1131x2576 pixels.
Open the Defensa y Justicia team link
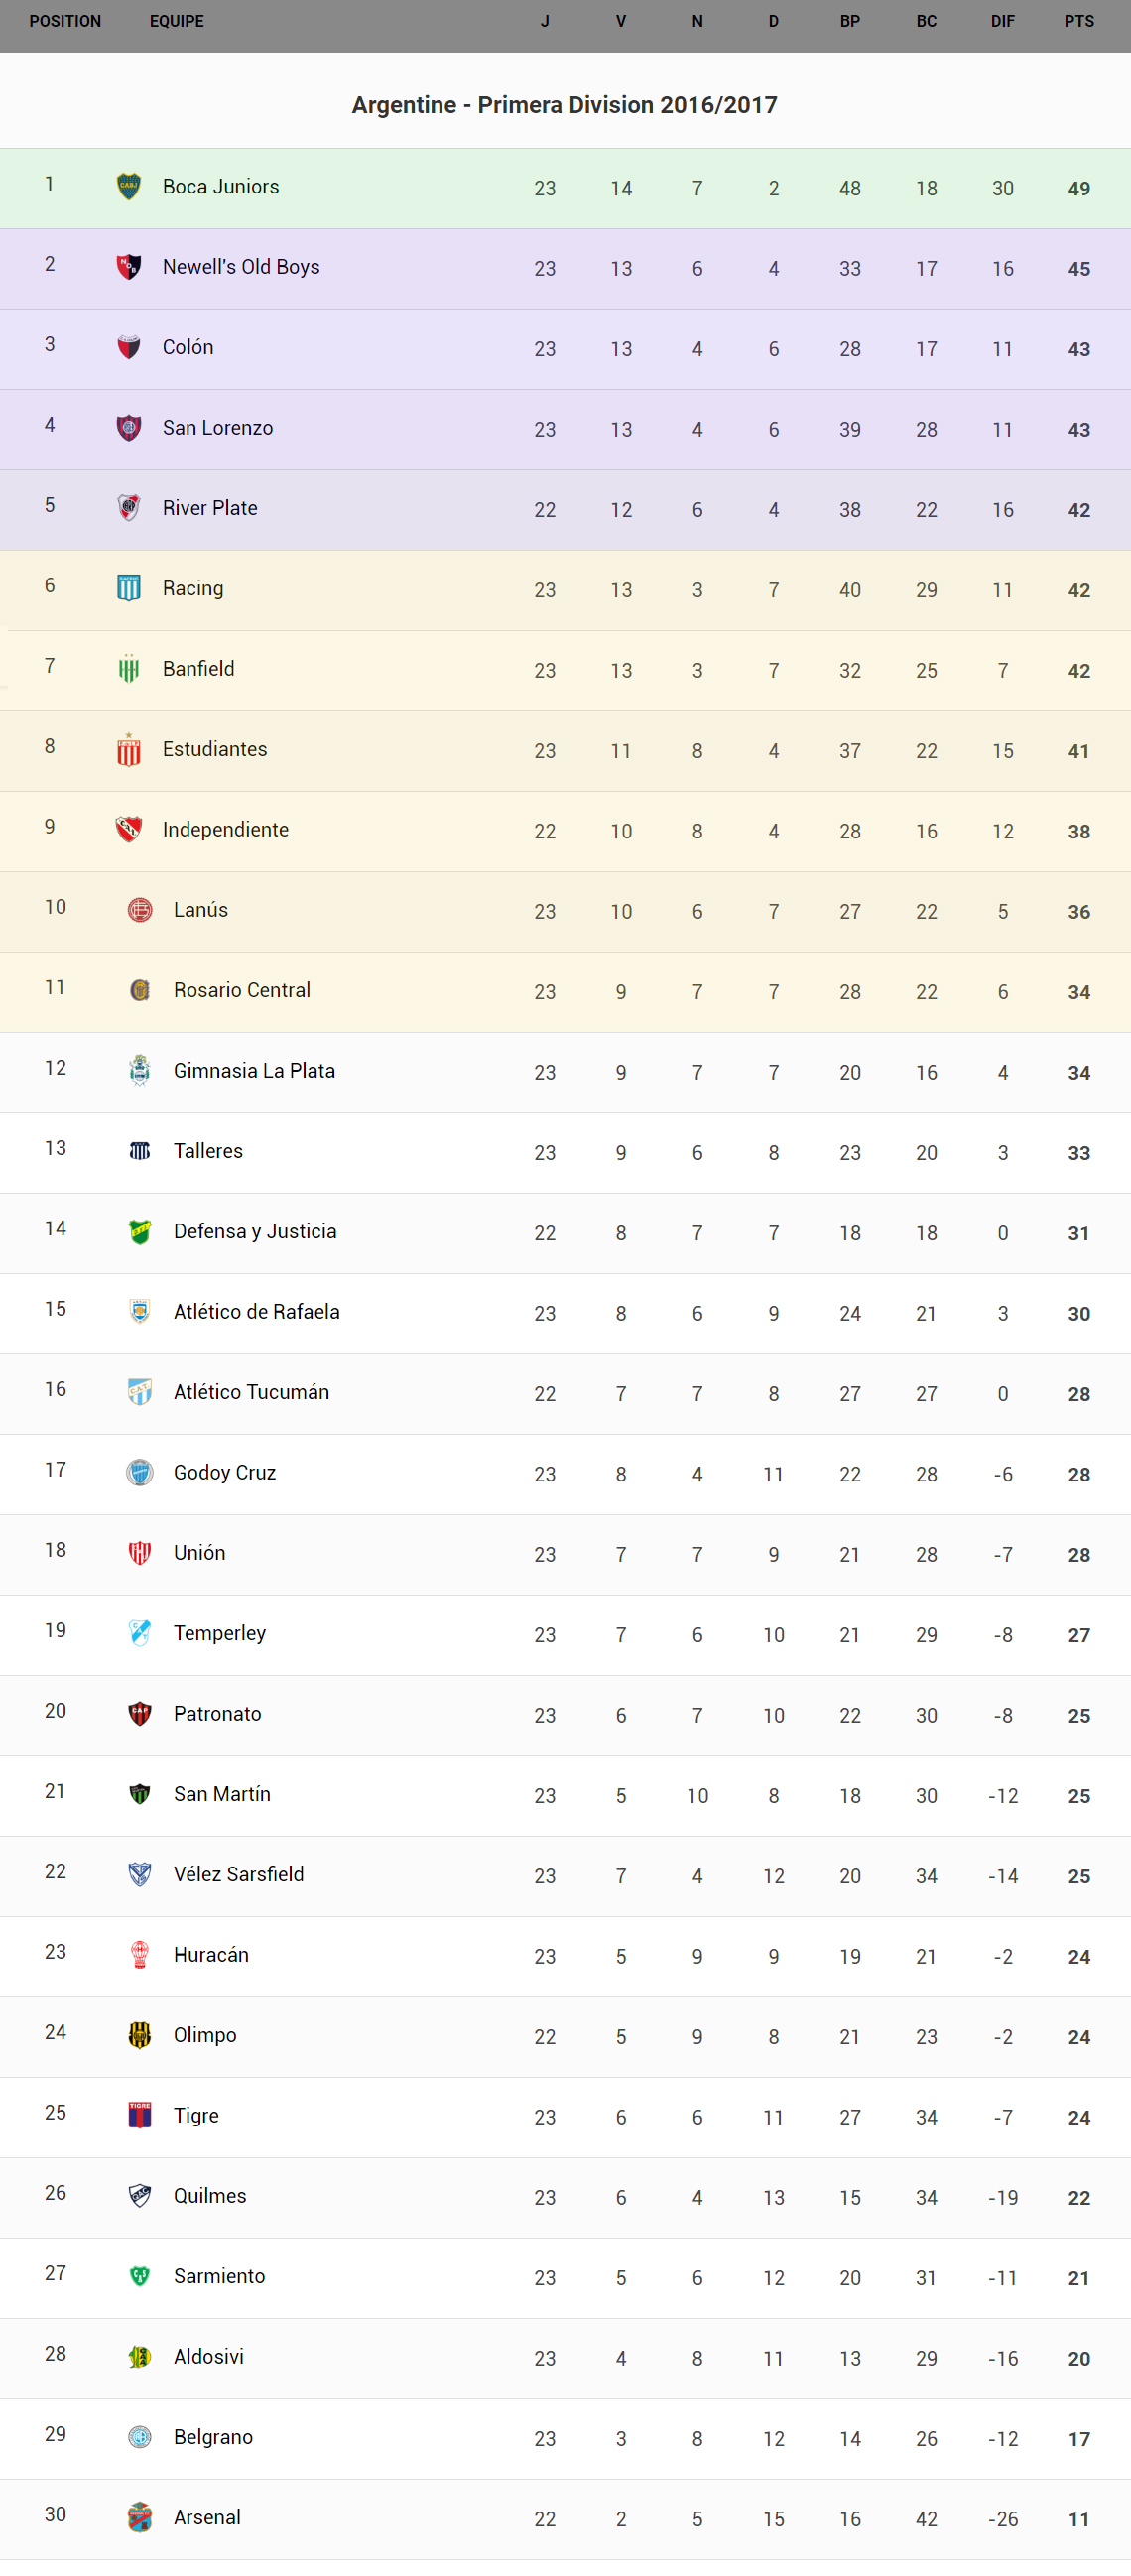pyautogui.click(x=255, y=1231)
